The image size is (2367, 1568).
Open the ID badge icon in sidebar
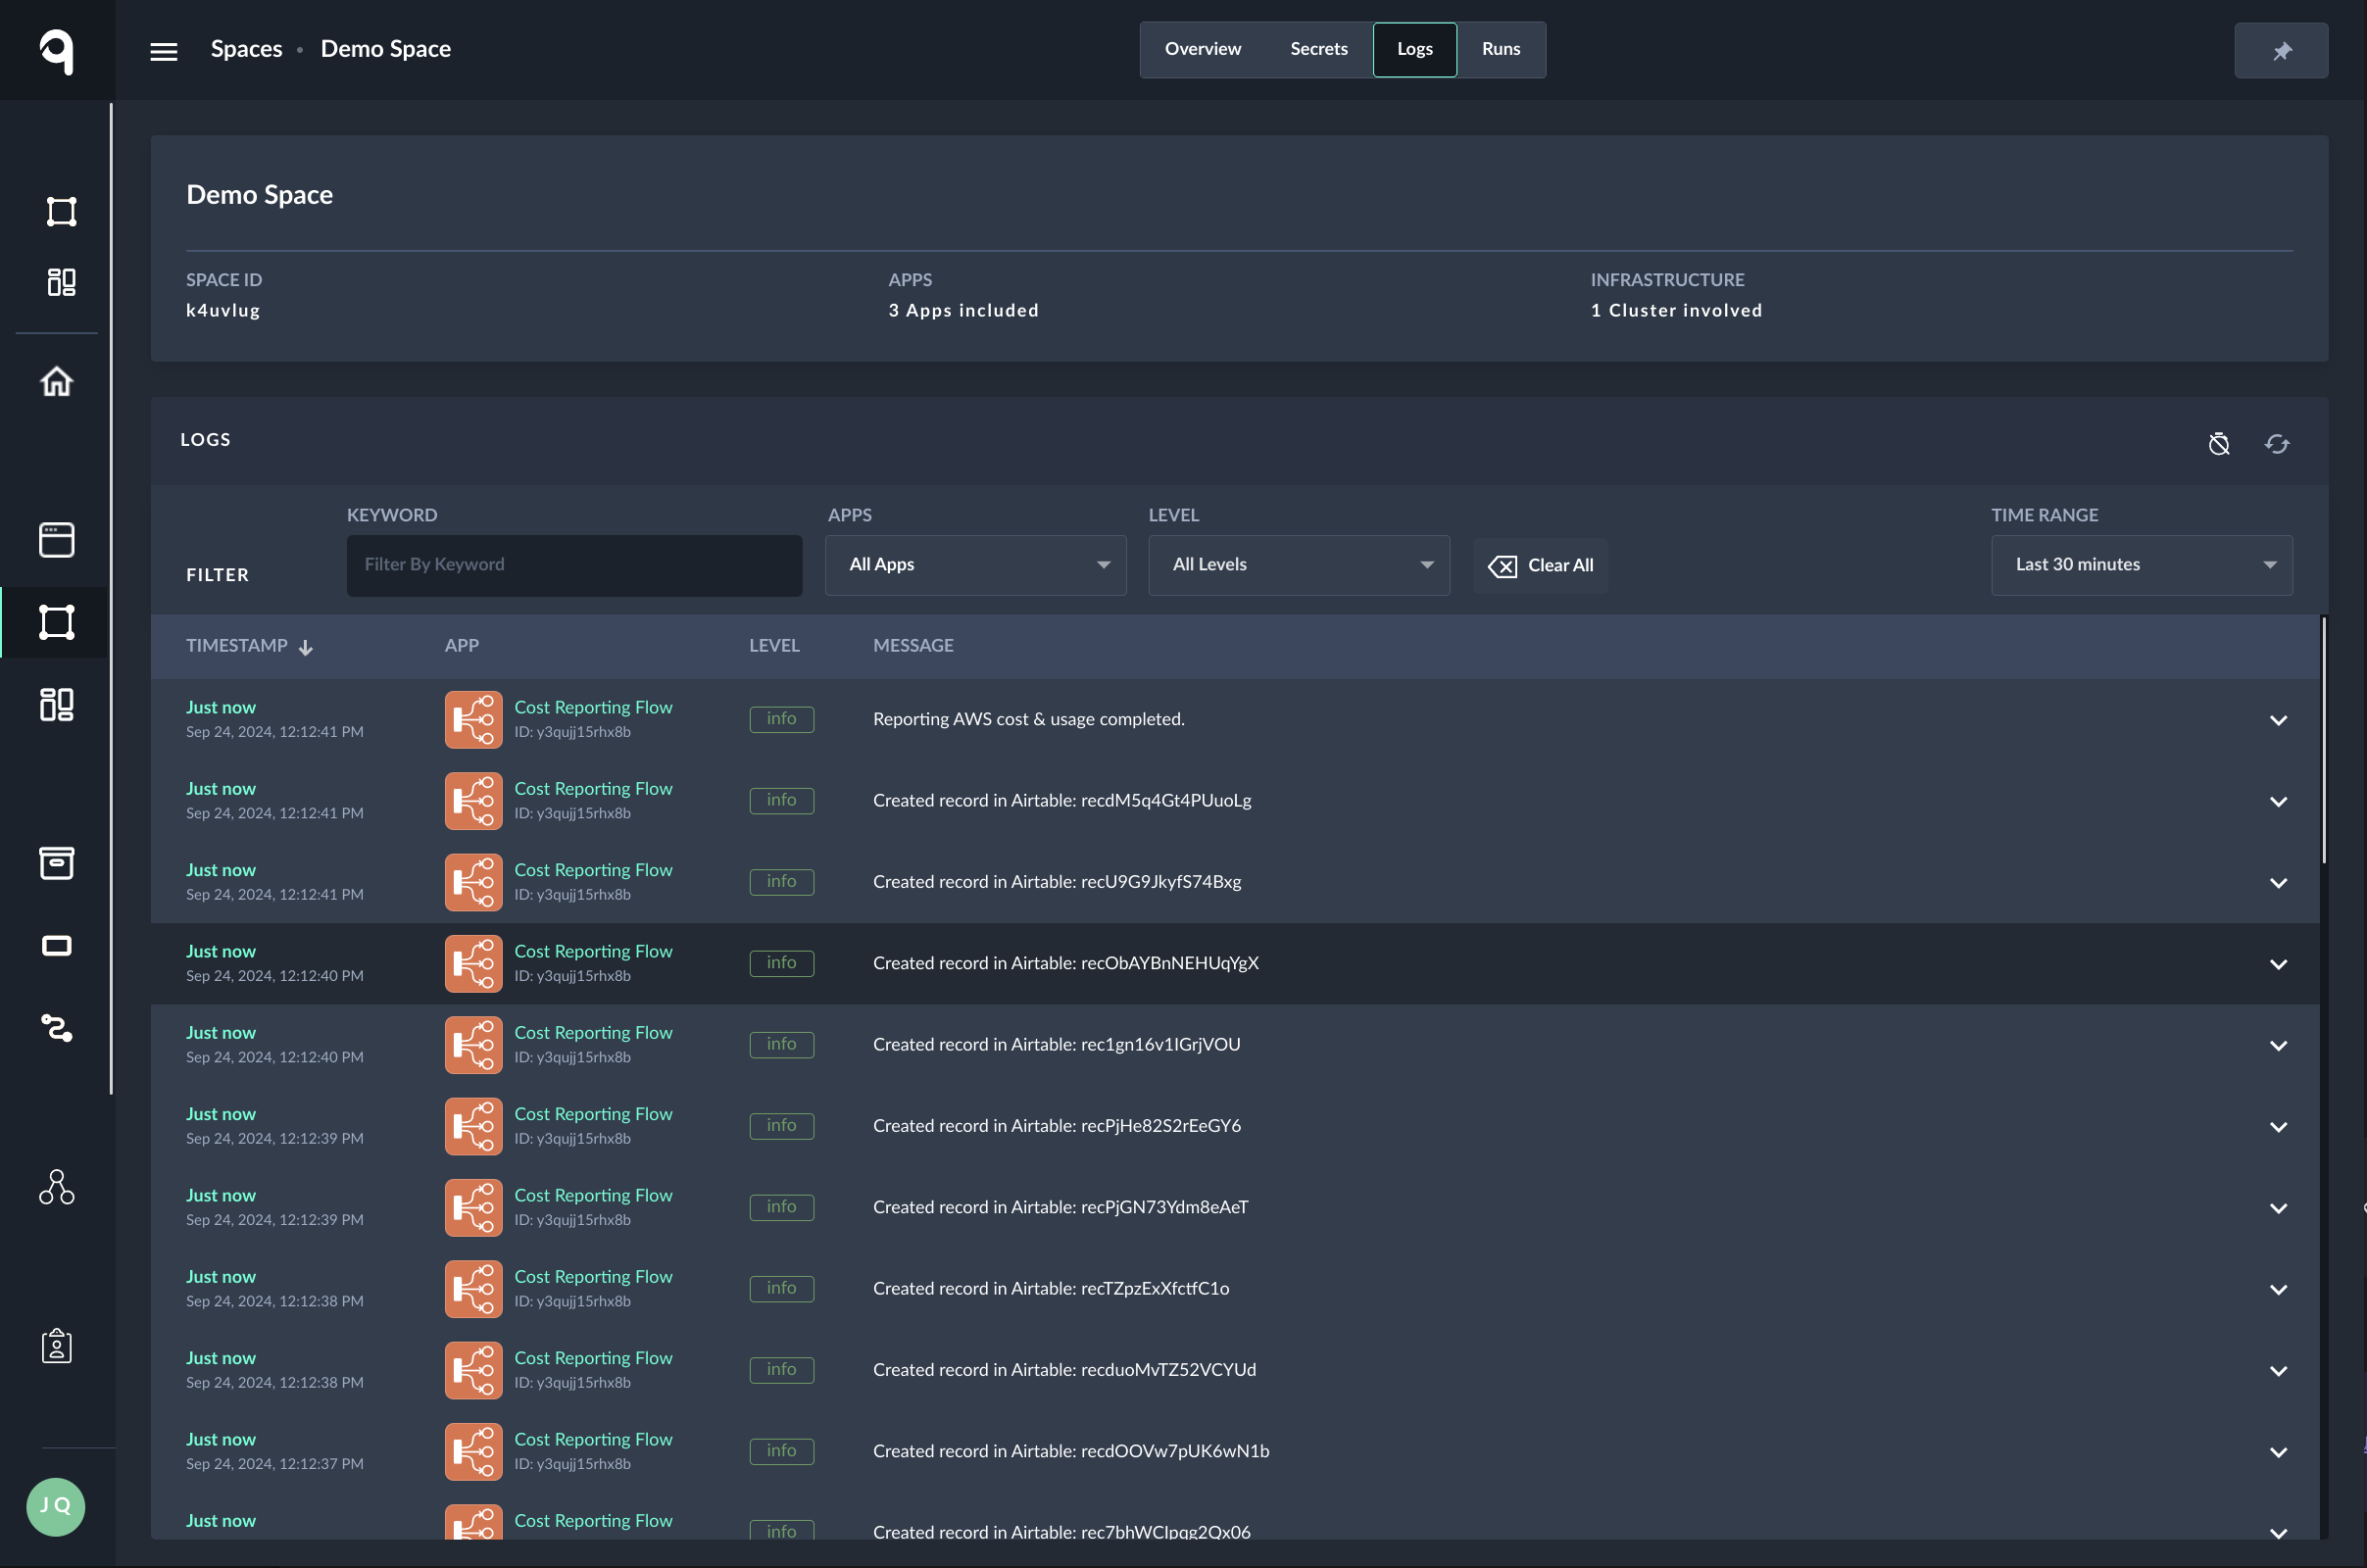coord(57,1346)
